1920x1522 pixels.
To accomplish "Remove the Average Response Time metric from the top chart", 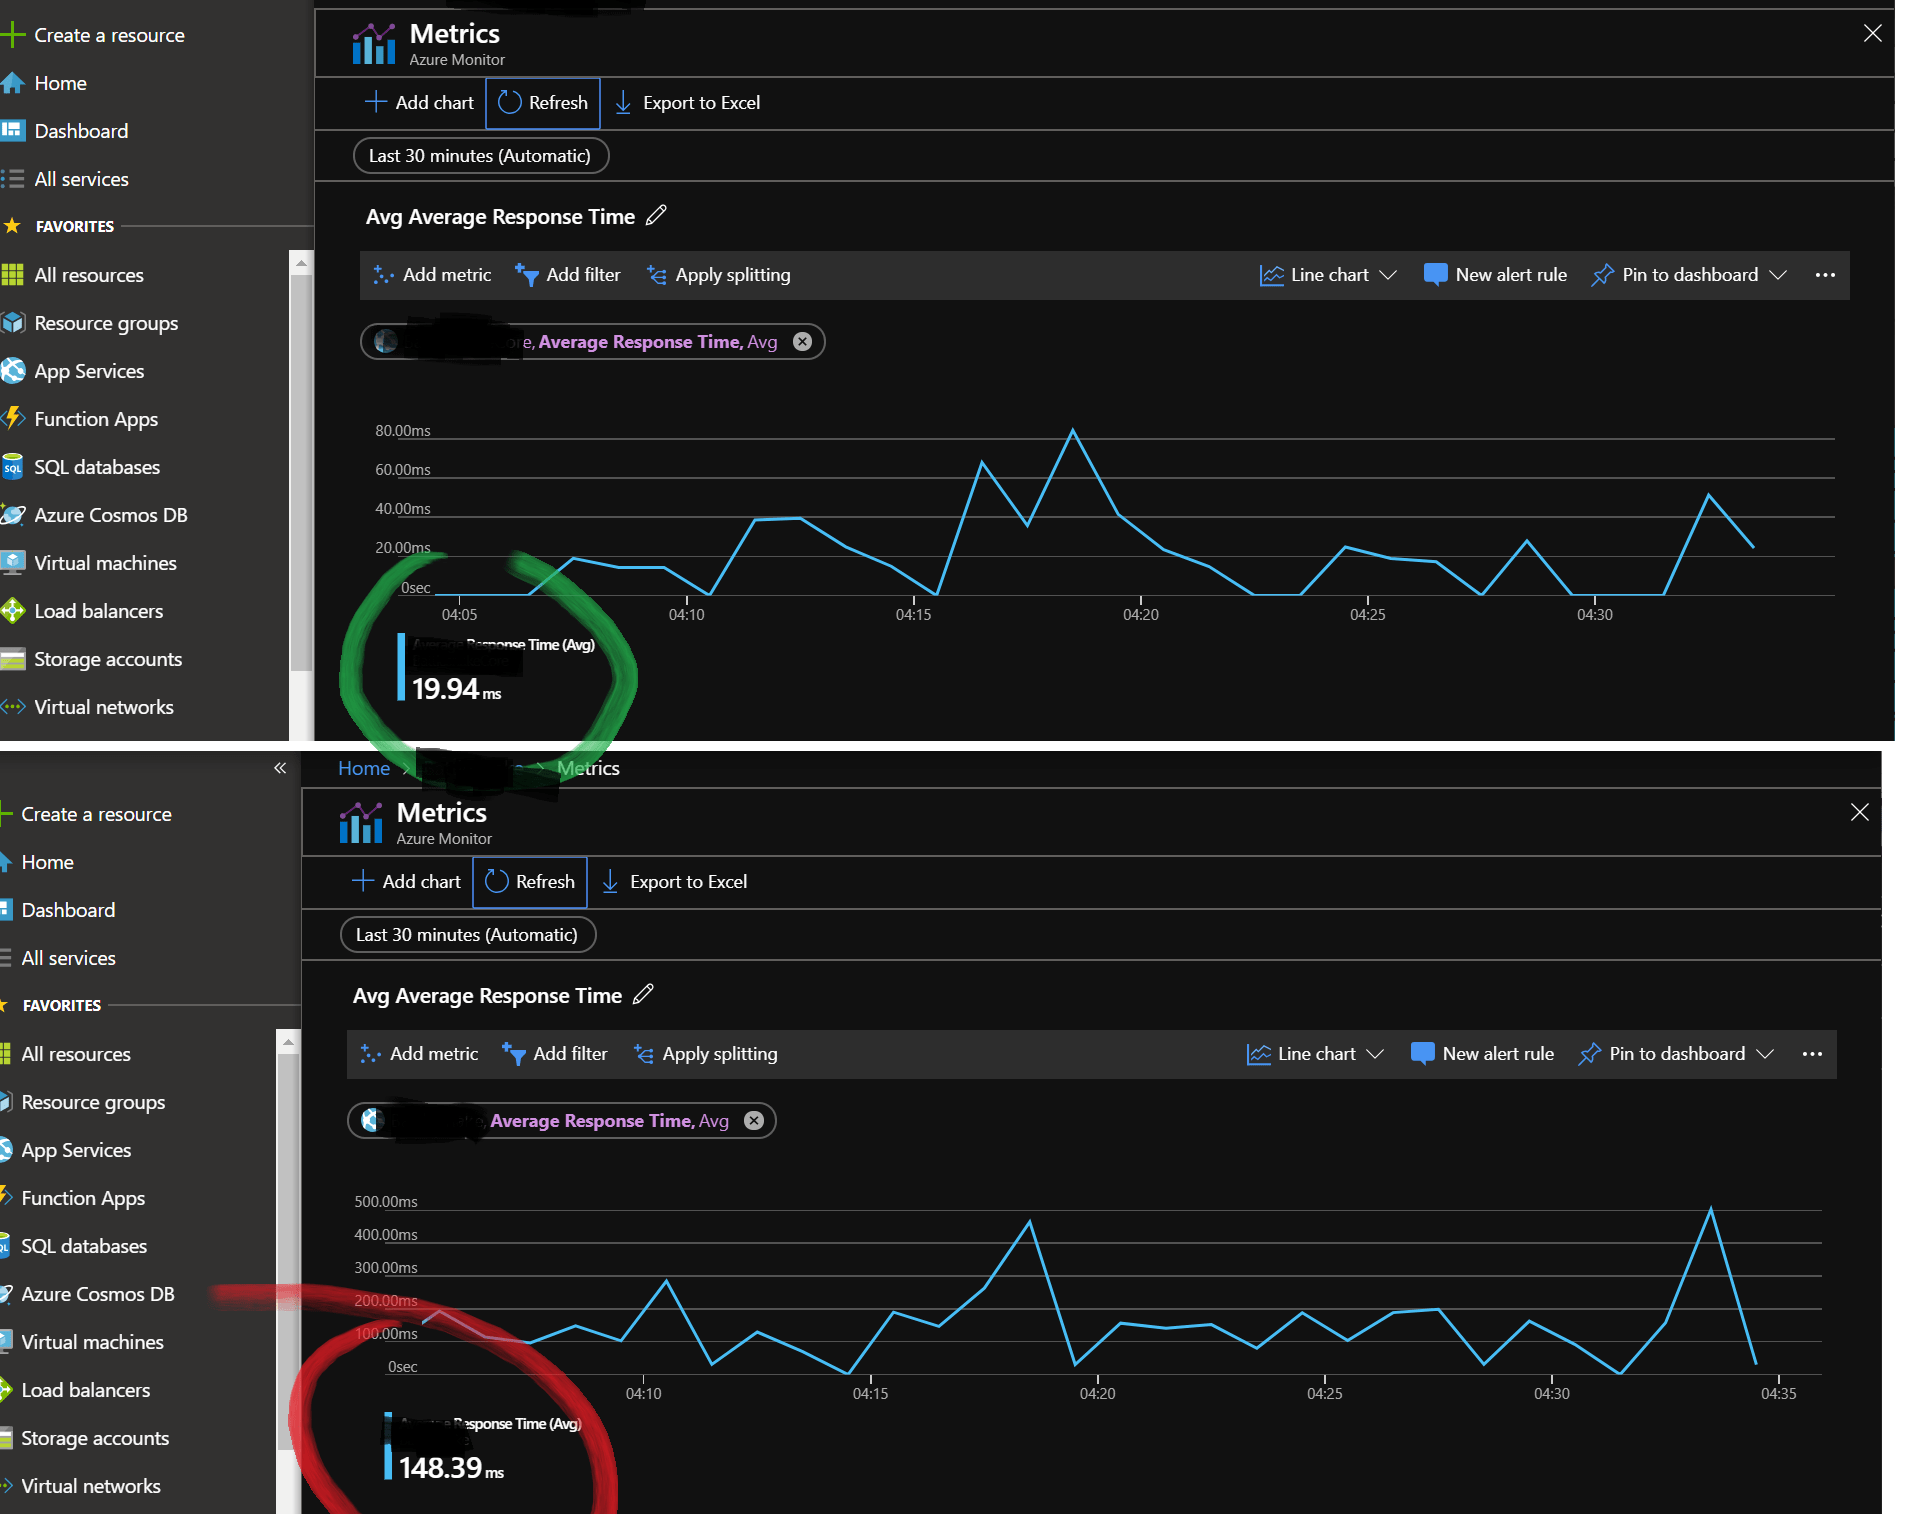I will [x=802, y=342].
